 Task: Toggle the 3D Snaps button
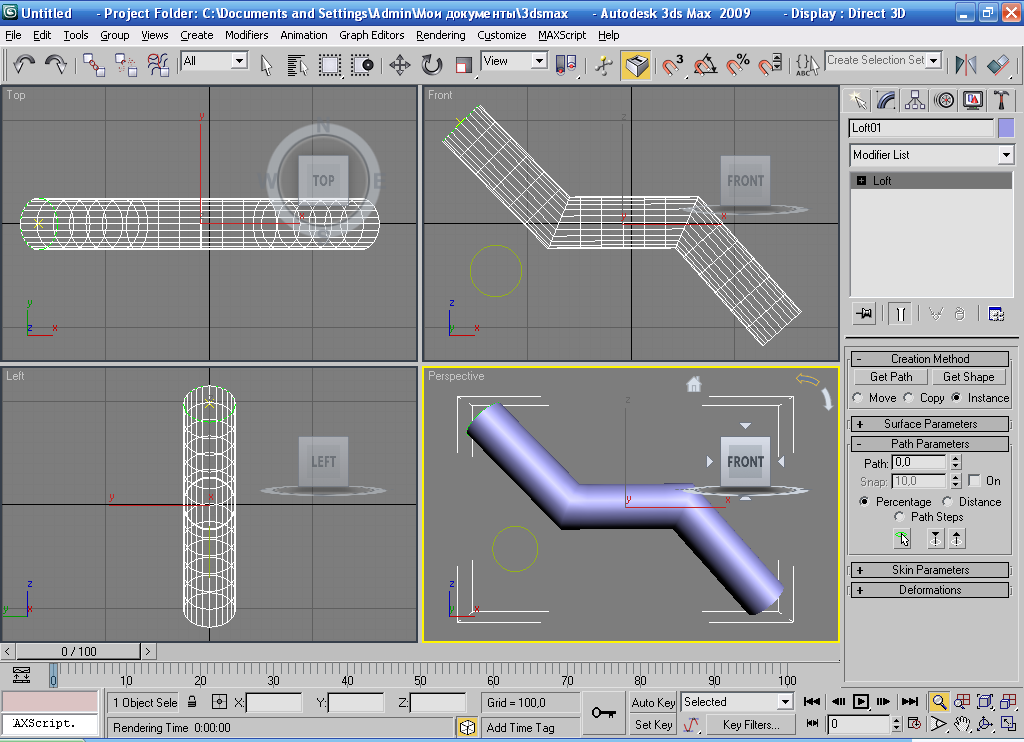click(673, 65)
